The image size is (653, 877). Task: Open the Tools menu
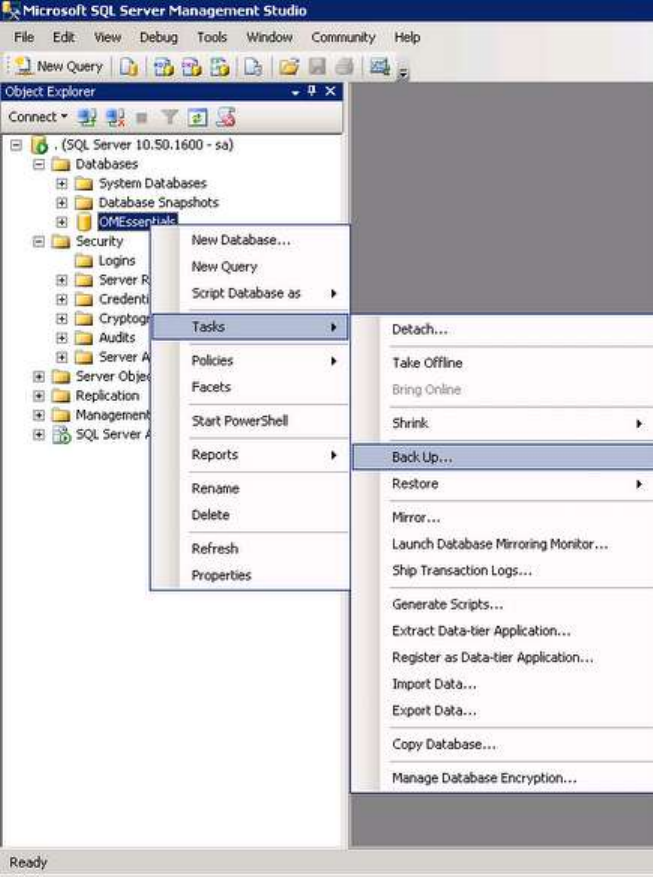tap(212, 37)
